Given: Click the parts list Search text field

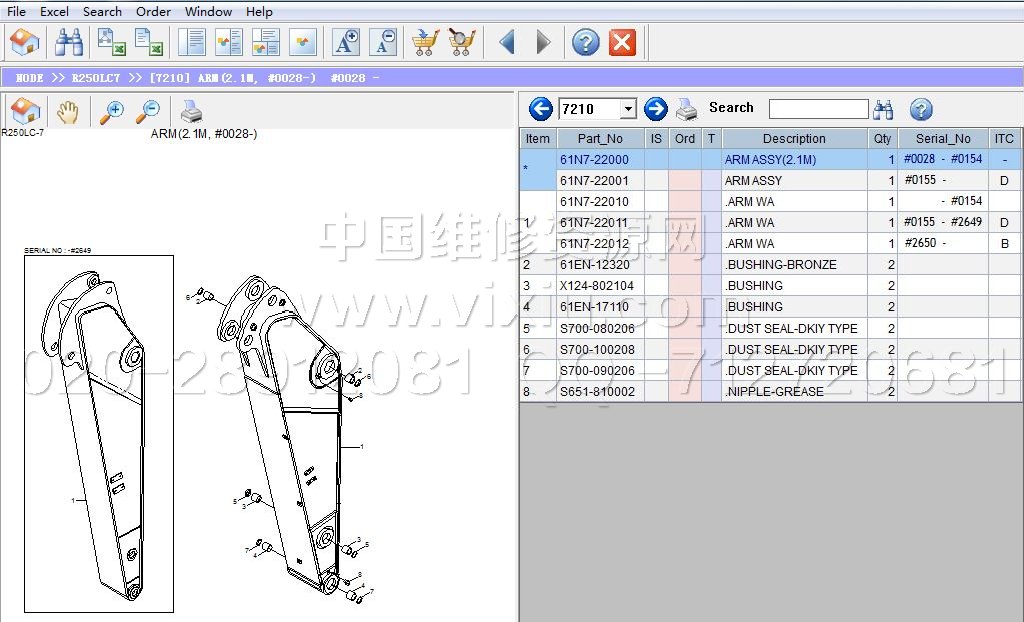Looking at the screenshot, I should (818, 109).
